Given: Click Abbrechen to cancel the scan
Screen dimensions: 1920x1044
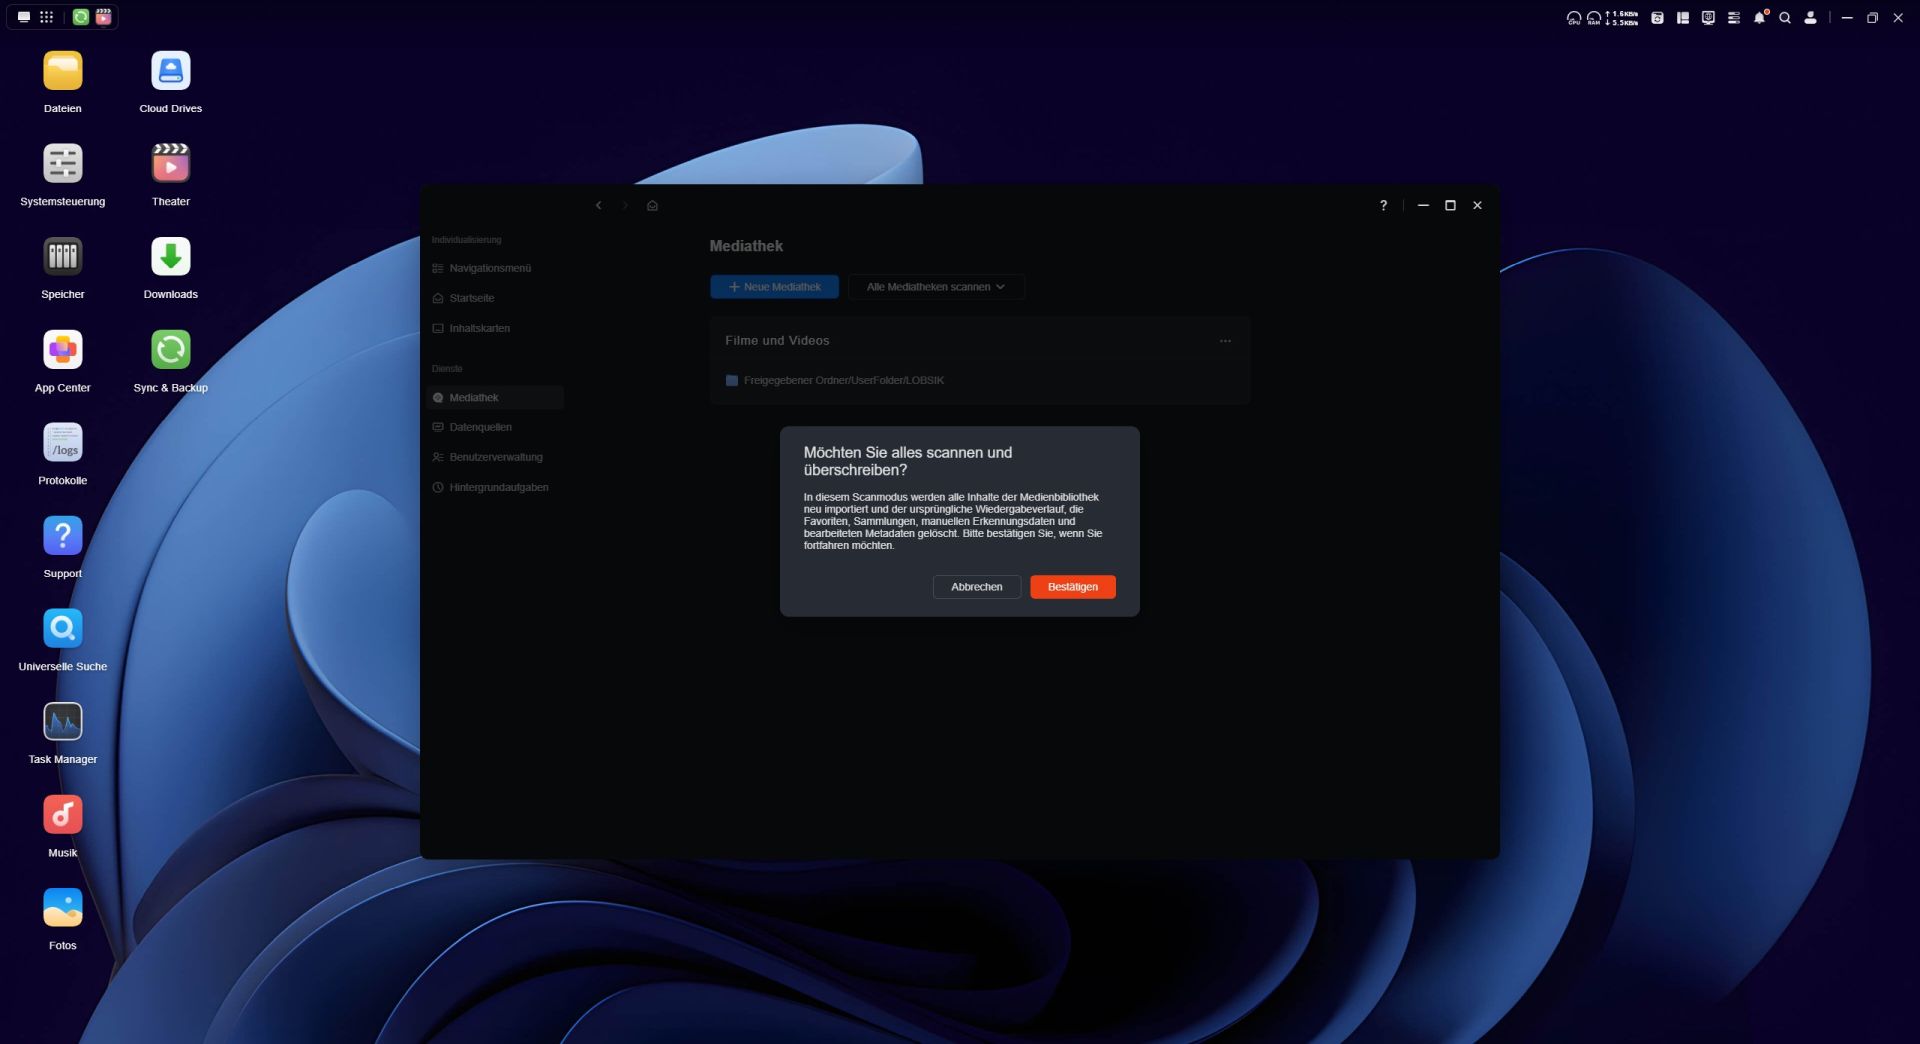Looking at the screenshot, I should coord(976,587).
